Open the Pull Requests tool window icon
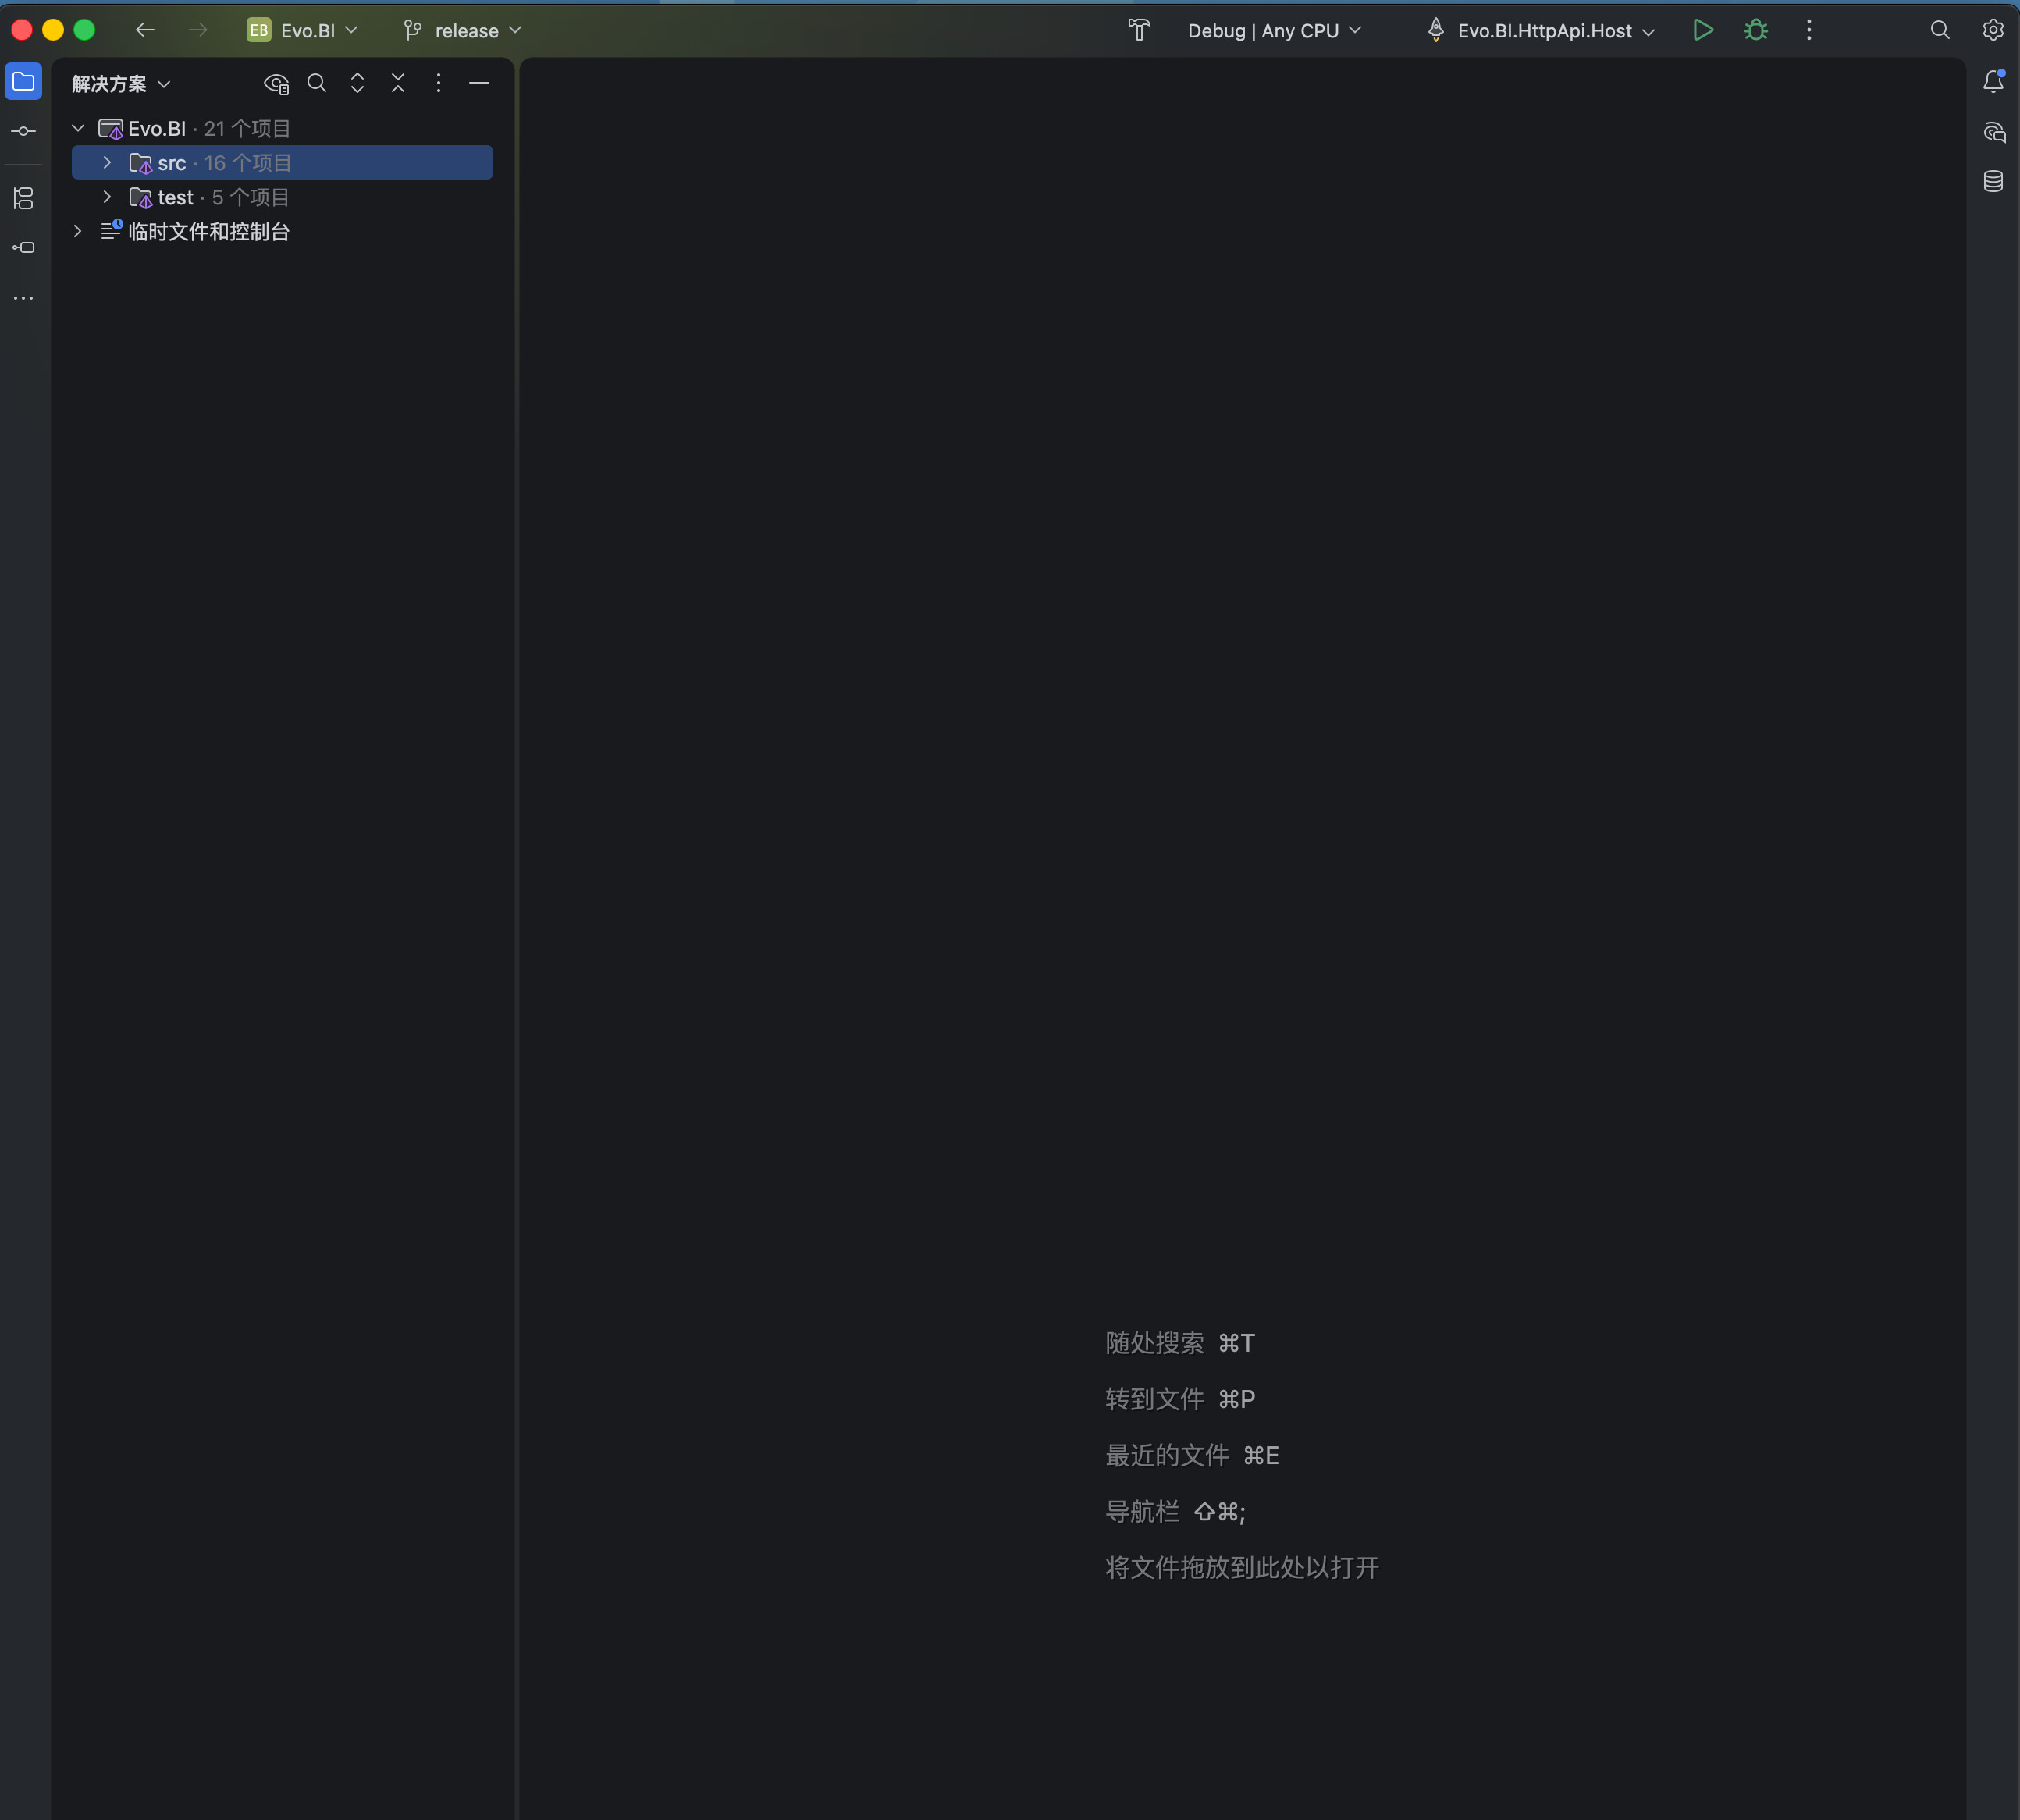 pyautogui.click(x=23, y=247)
